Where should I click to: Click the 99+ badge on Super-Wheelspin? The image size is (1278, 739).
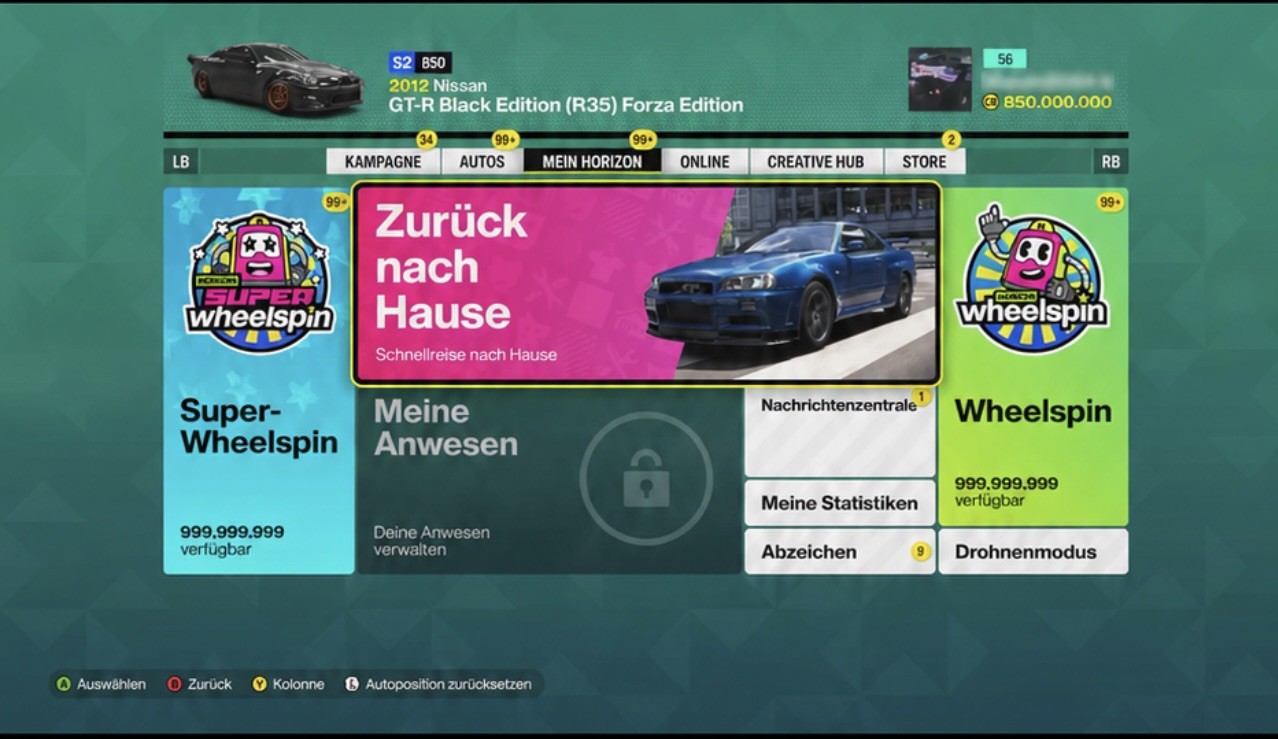pyautogui.click(x=336, y=202)
